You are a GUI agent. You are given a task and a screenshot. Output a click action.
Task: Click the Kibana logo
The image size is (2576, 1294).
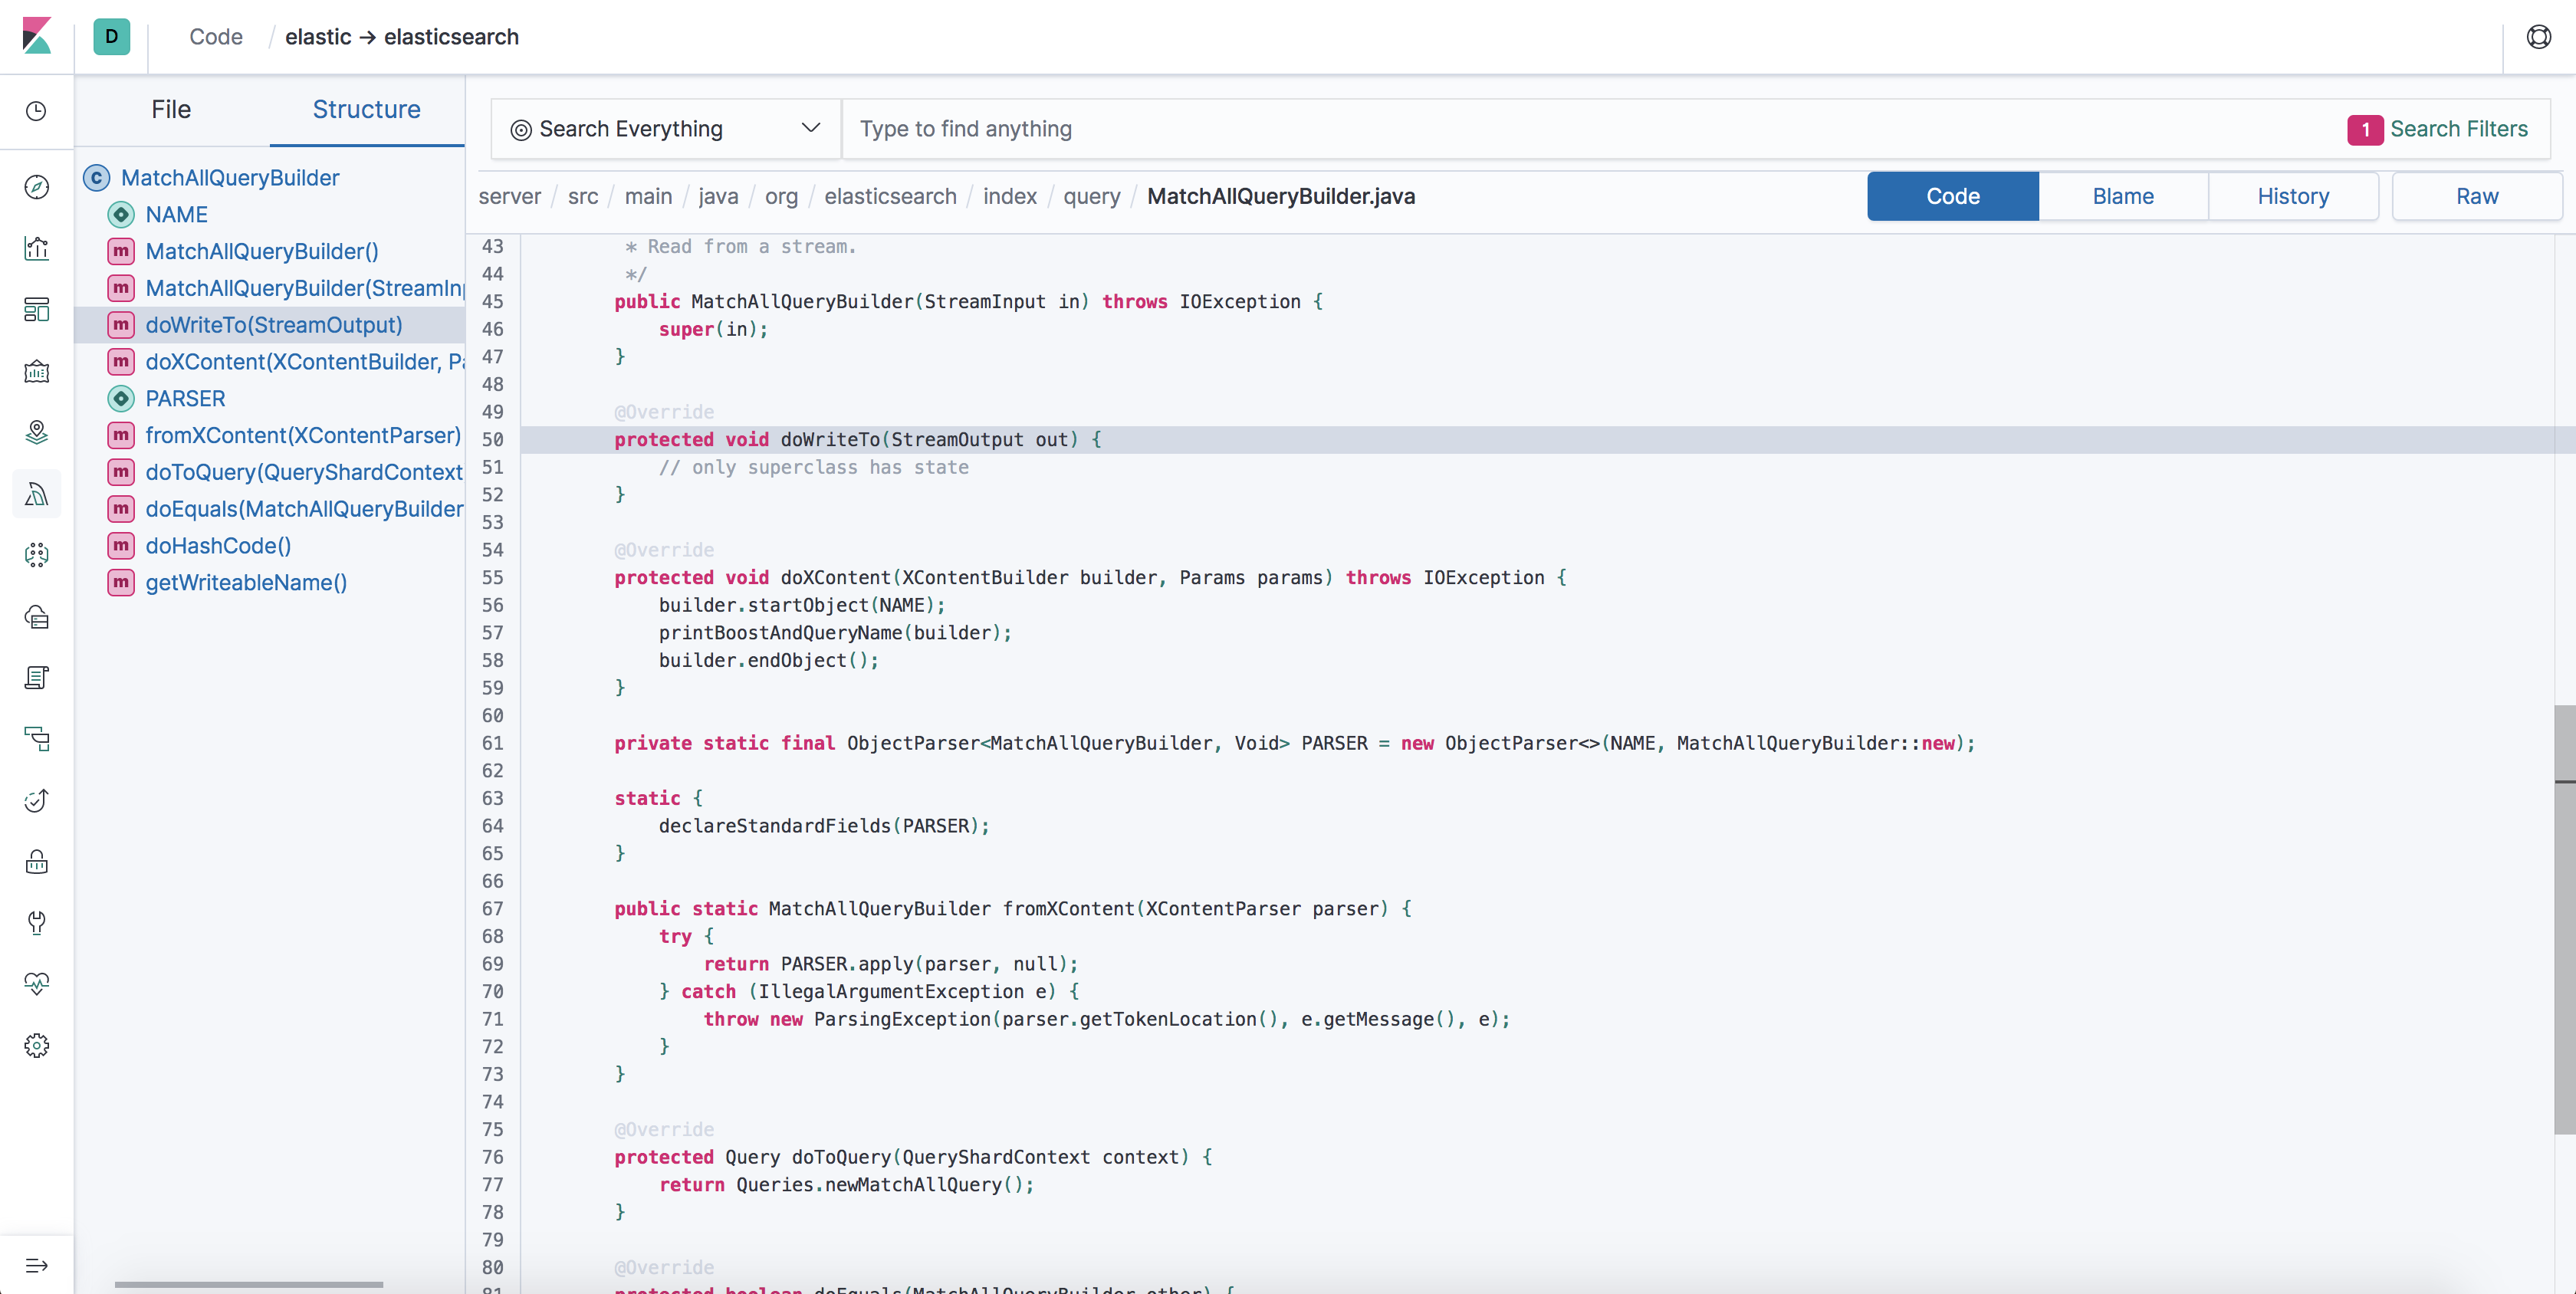(x=37, y=37)
